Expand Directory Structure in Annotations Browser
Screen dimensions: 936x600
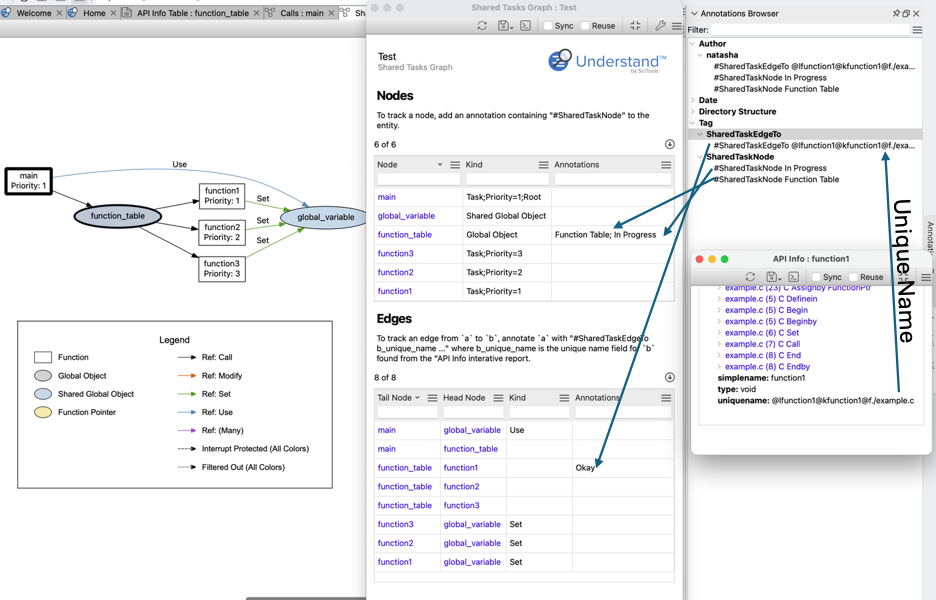[x=693, y=112]
